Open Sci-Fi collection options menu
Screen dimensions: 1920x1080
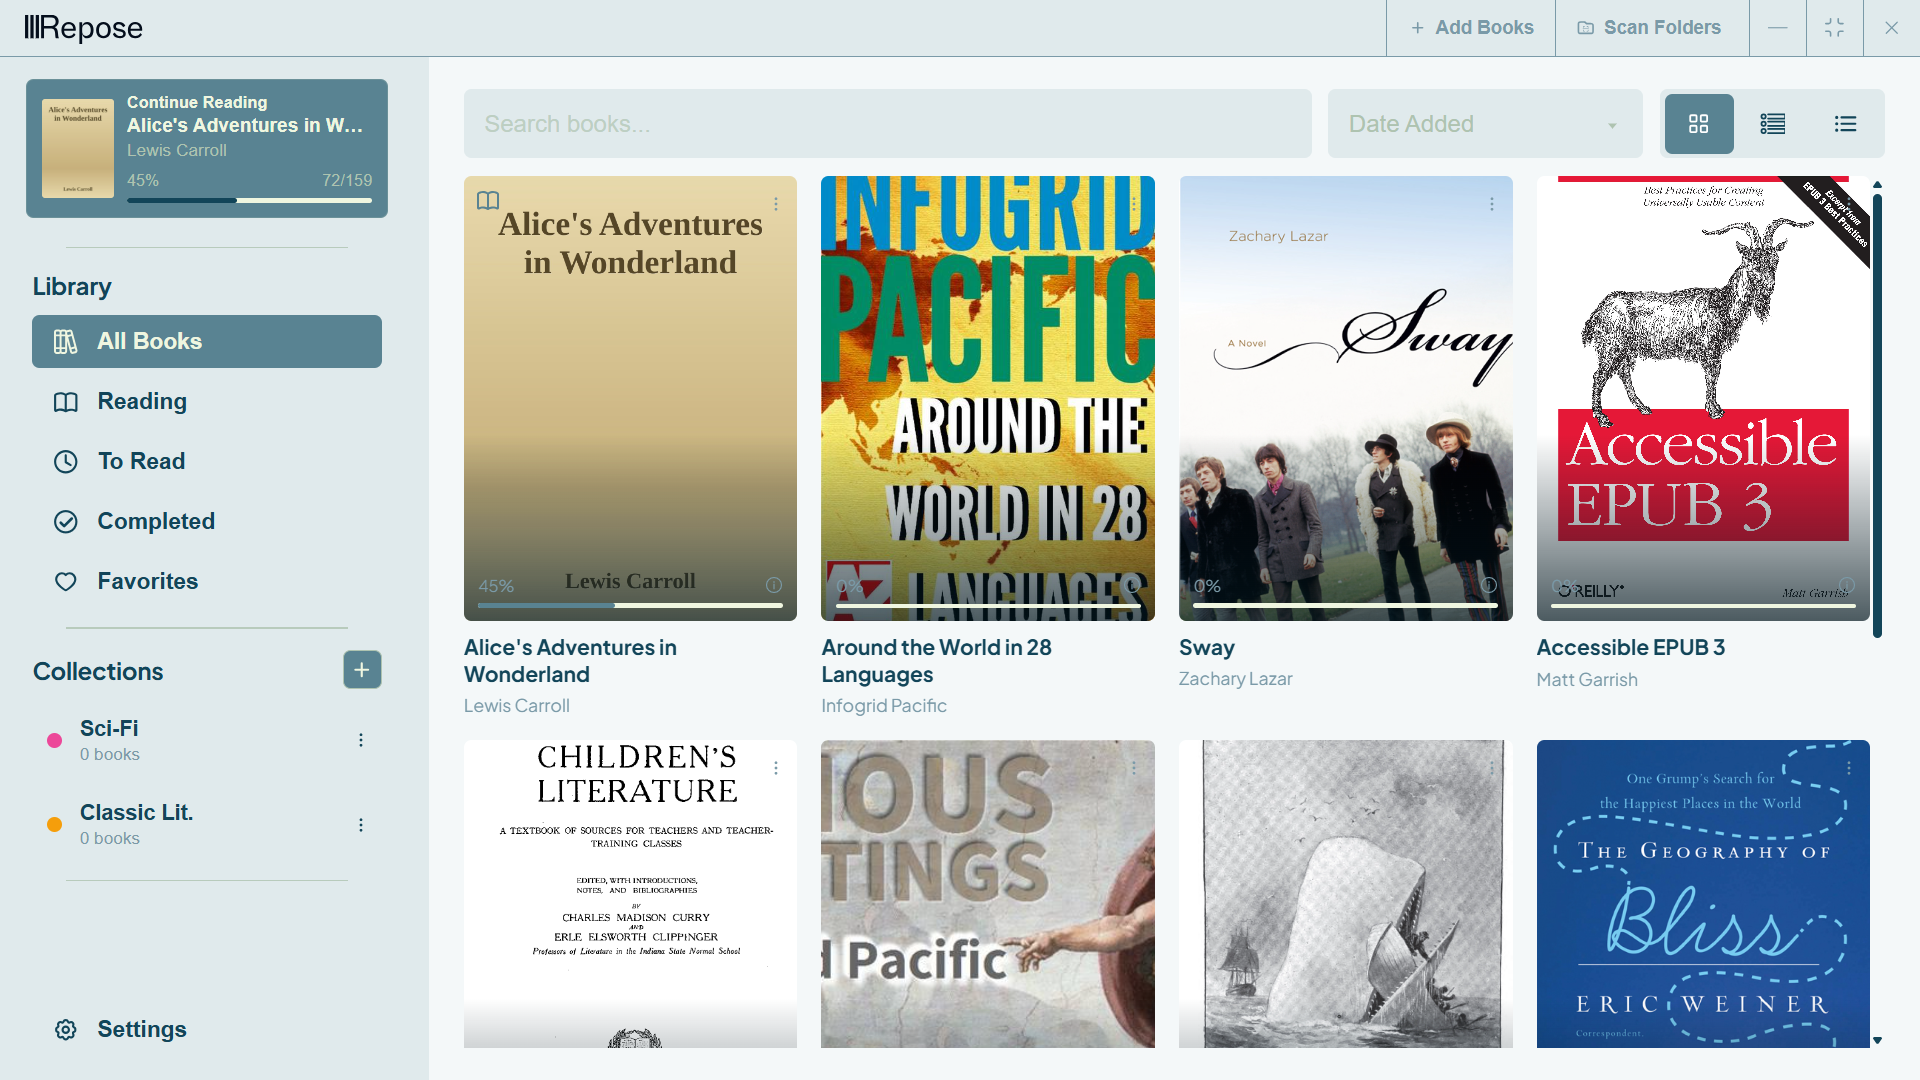point(361,740)
